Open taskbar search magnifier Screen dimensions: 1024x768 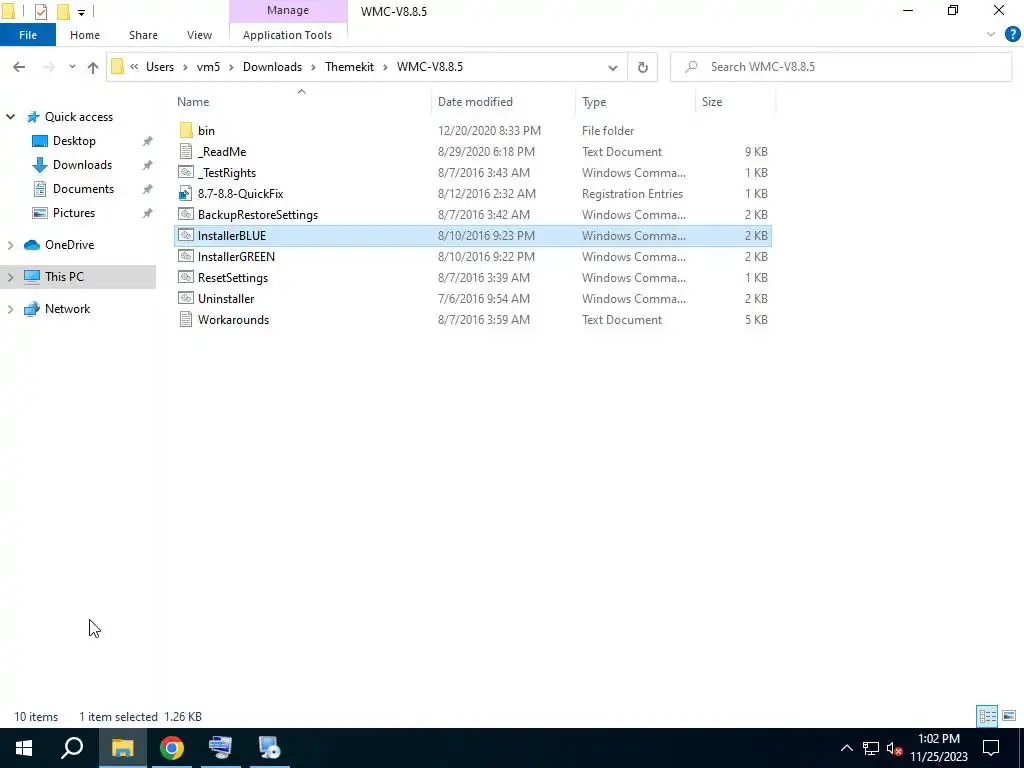72,748
